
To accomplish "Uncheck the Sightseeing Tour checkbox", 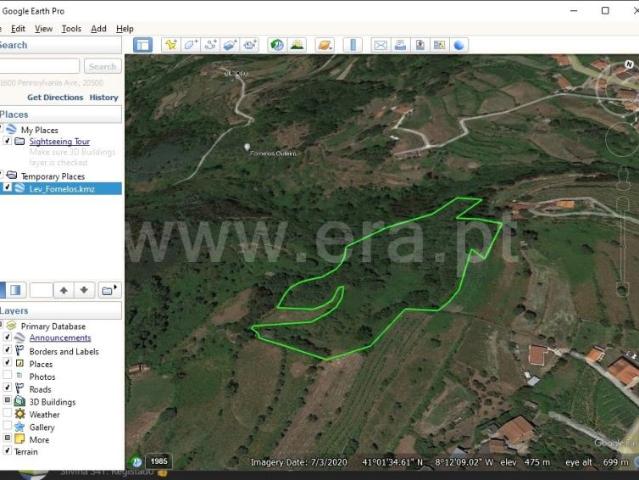I will [7, 141].
